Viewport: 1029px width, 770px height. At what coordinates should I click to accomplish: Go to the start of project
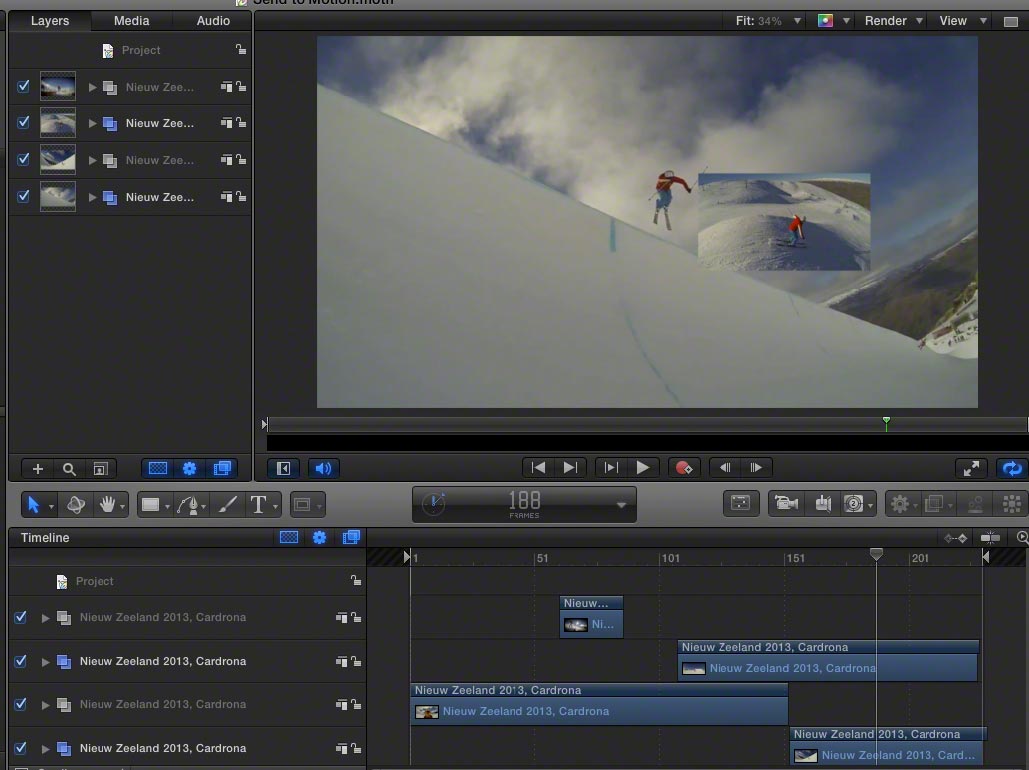[x=538, y=467]
